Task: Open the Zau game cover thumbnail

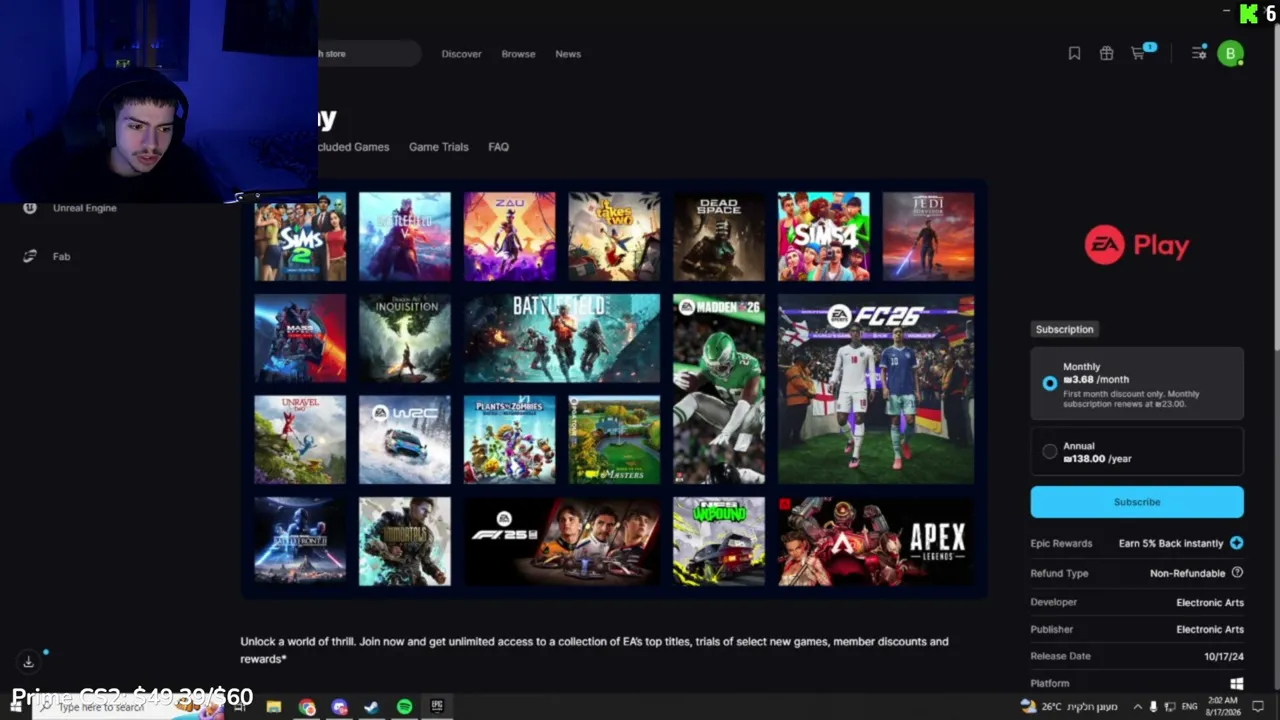Action: tap(509, 236)
